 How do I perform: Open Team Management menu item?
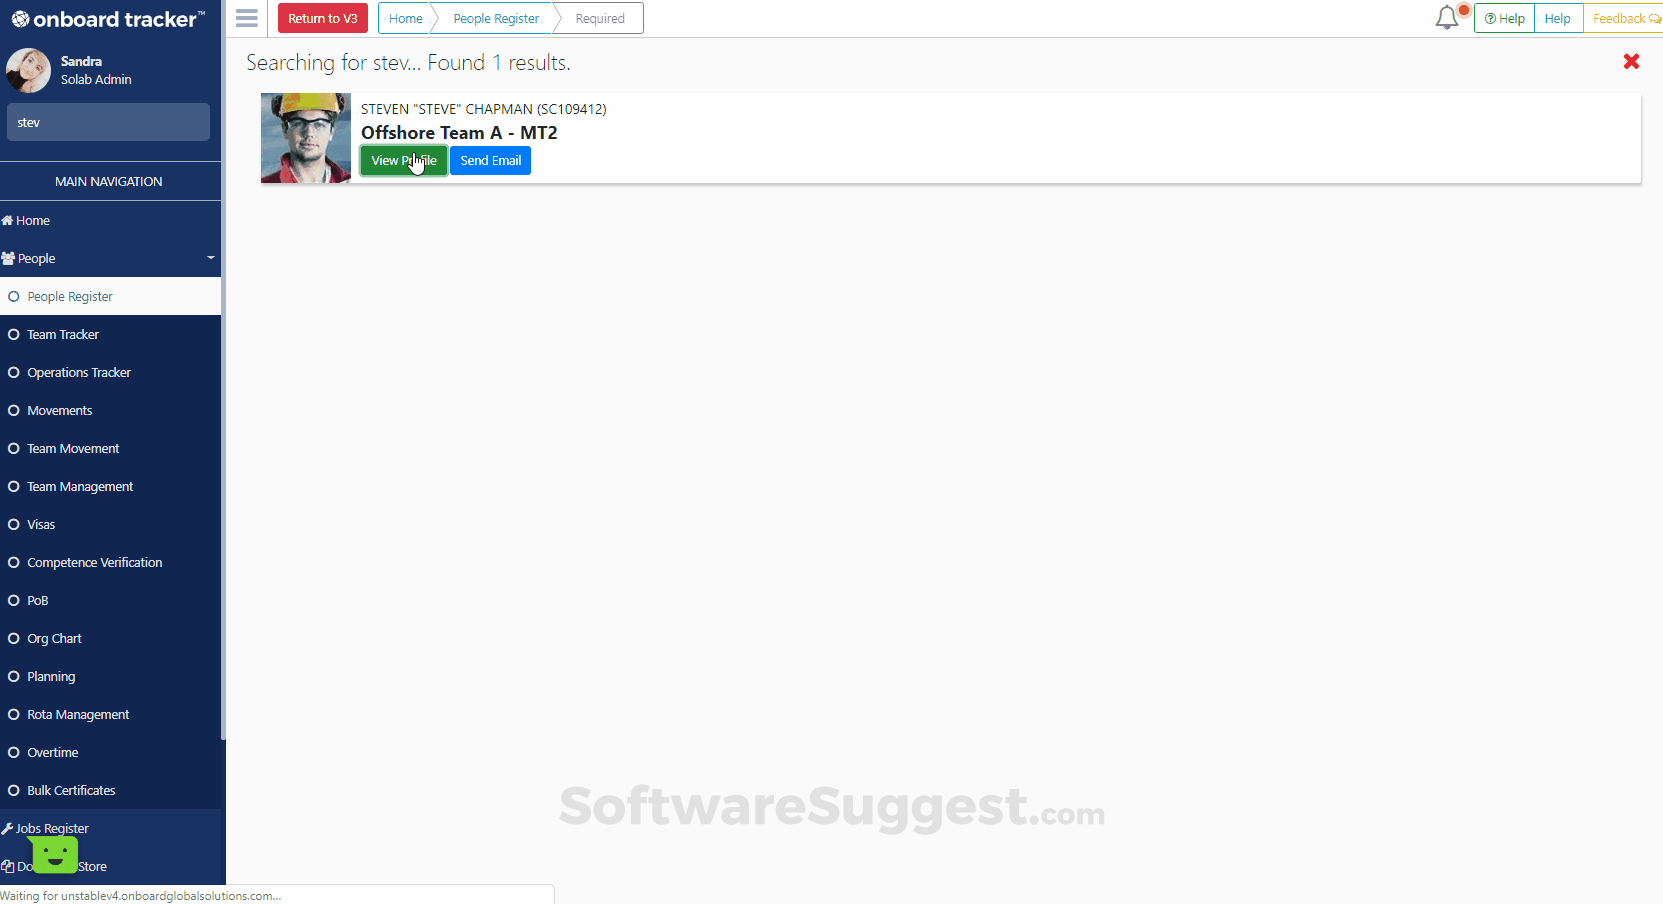[110, 486]
